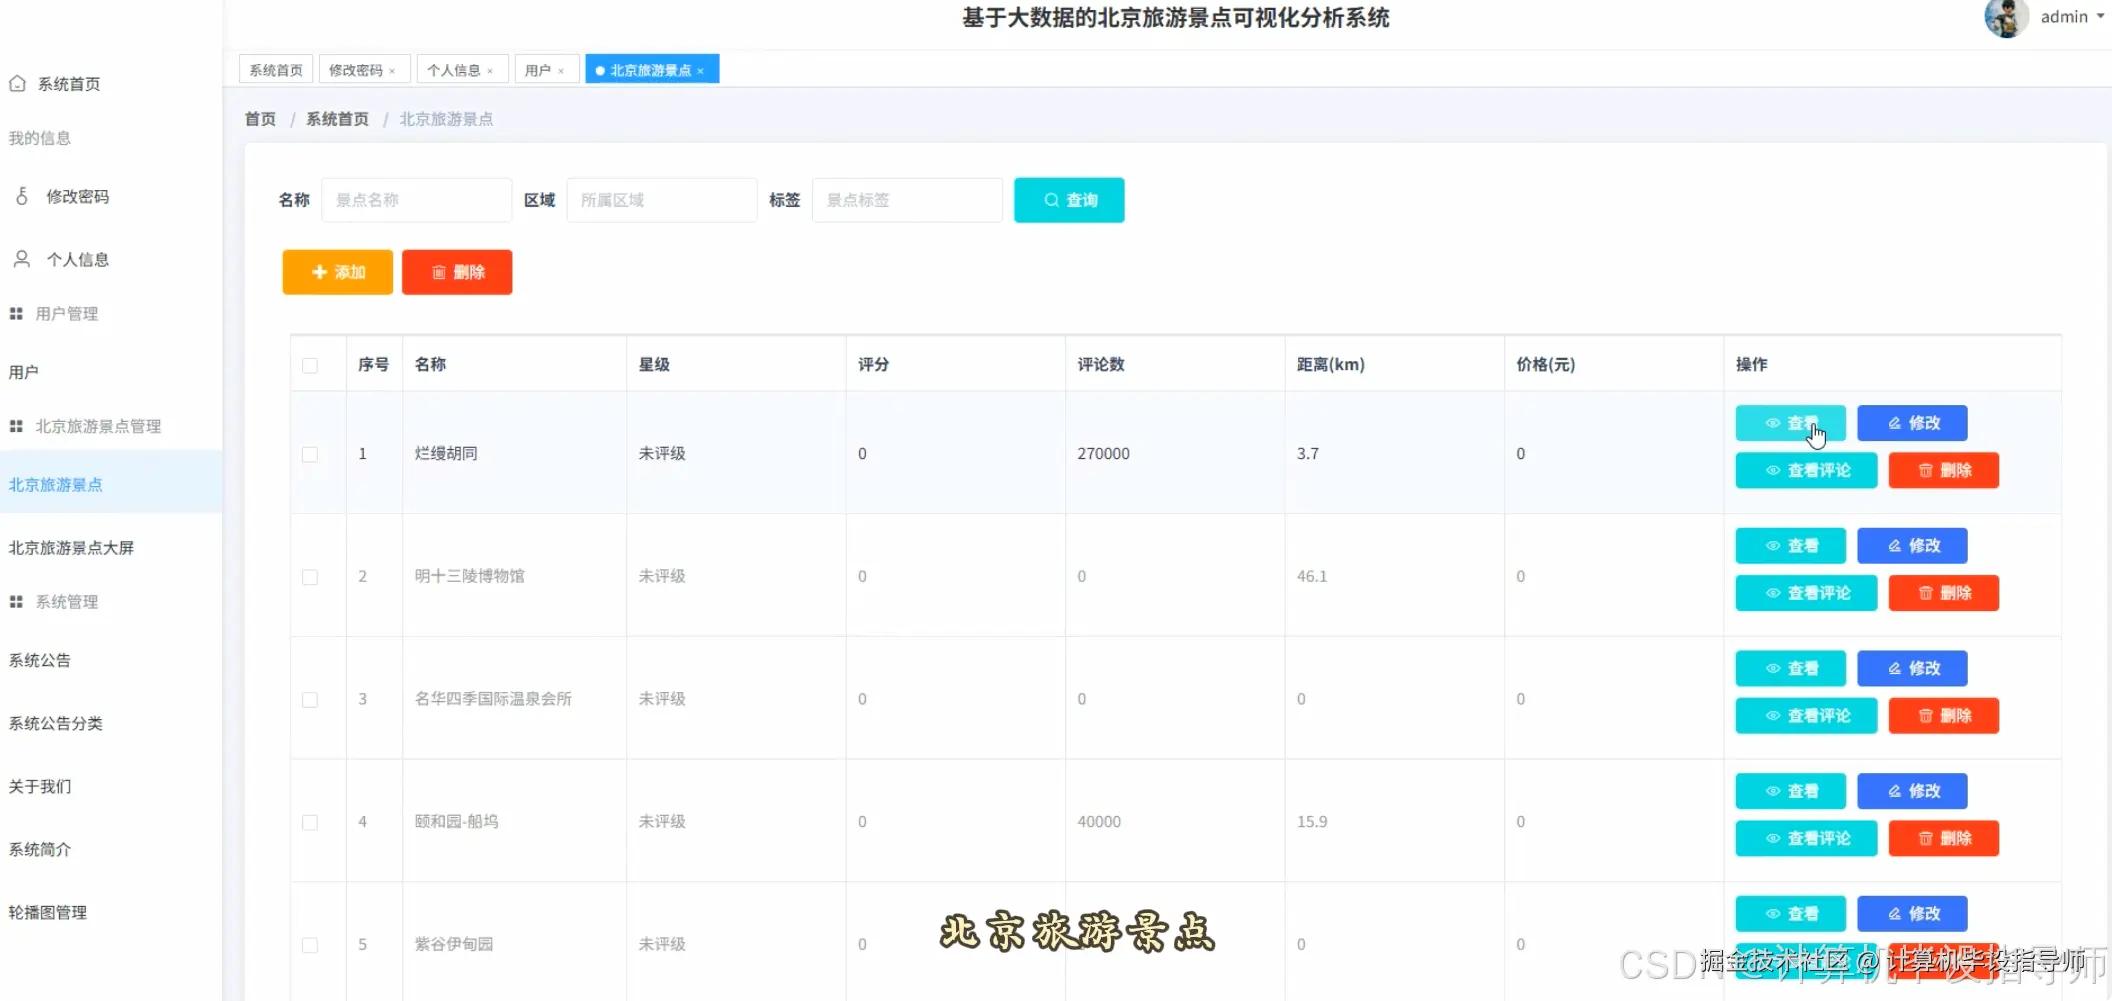
Task: Click the 查询 search button
Action: tap(1069, 200)
